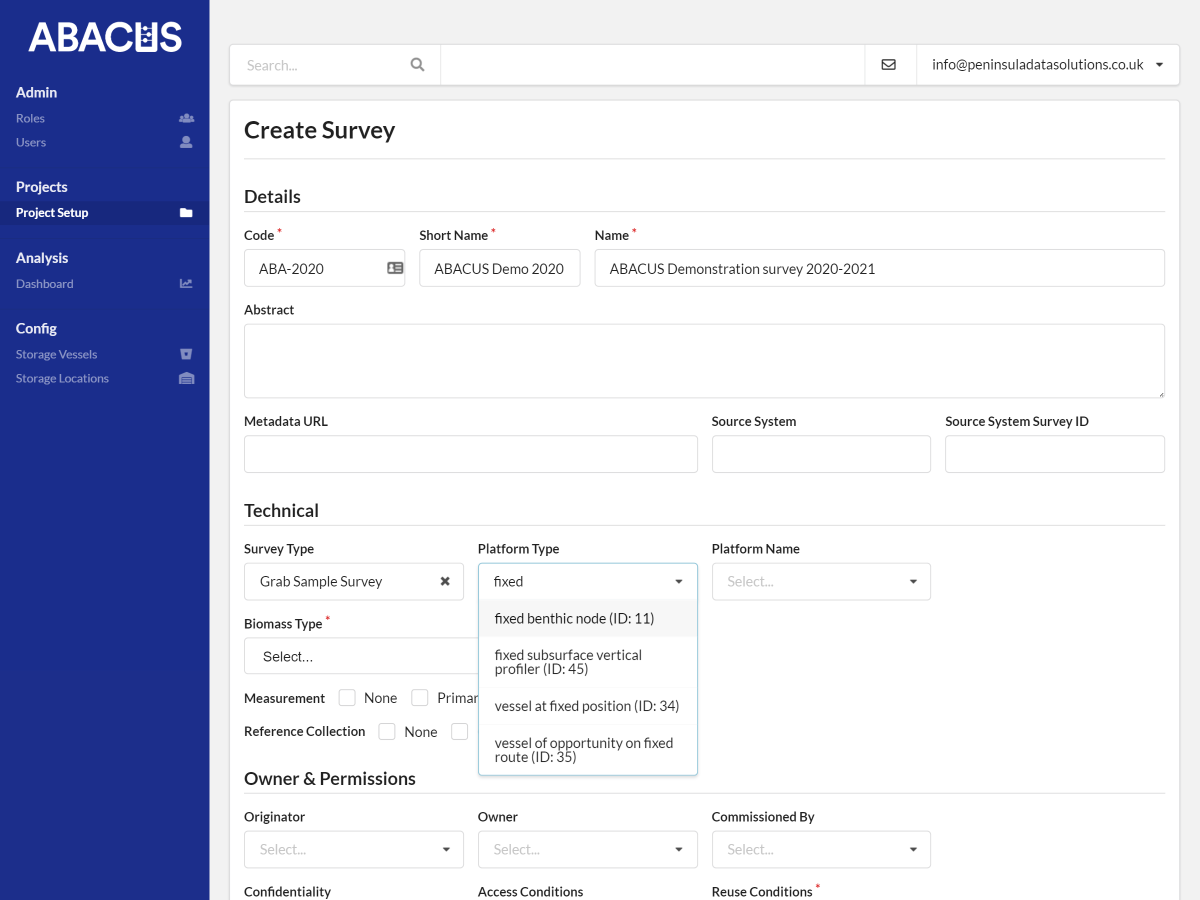Toggle Reference Collection None checkbox
The width and height of the screenshot is (1200, 900).
(387, 732)
